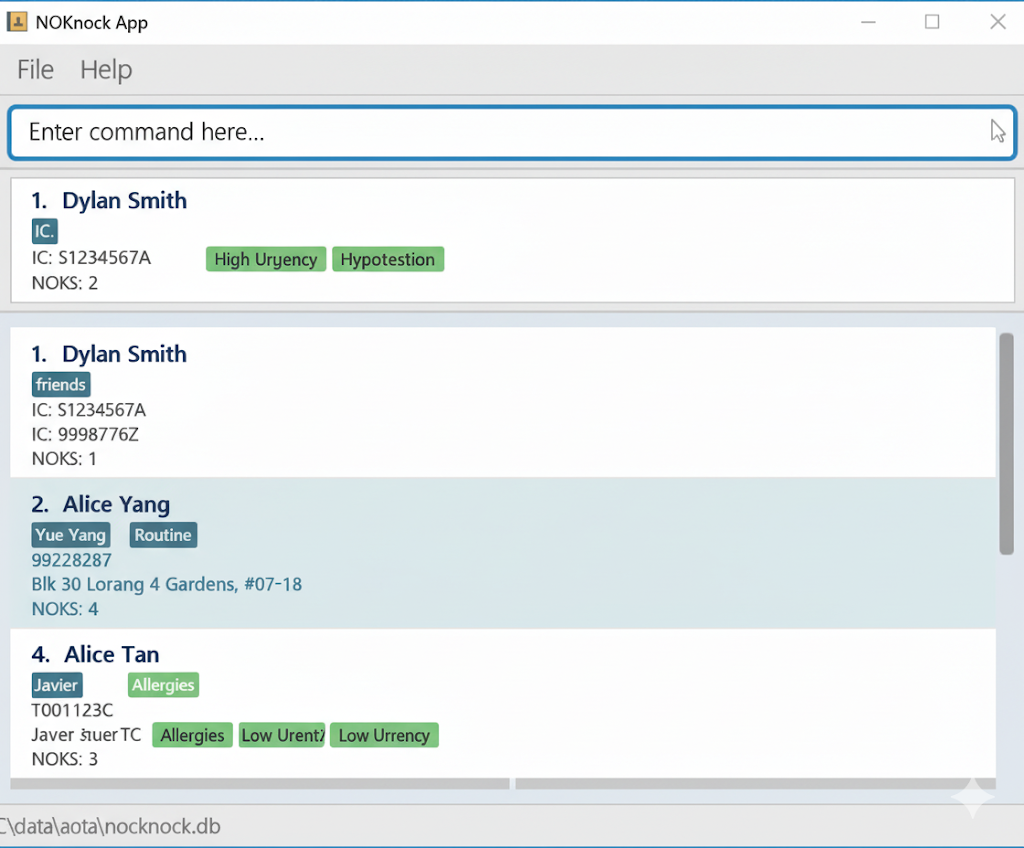Click the vertical scrollbar thumb of the list
1024x848 pixels.
[x=1006, y=443]
